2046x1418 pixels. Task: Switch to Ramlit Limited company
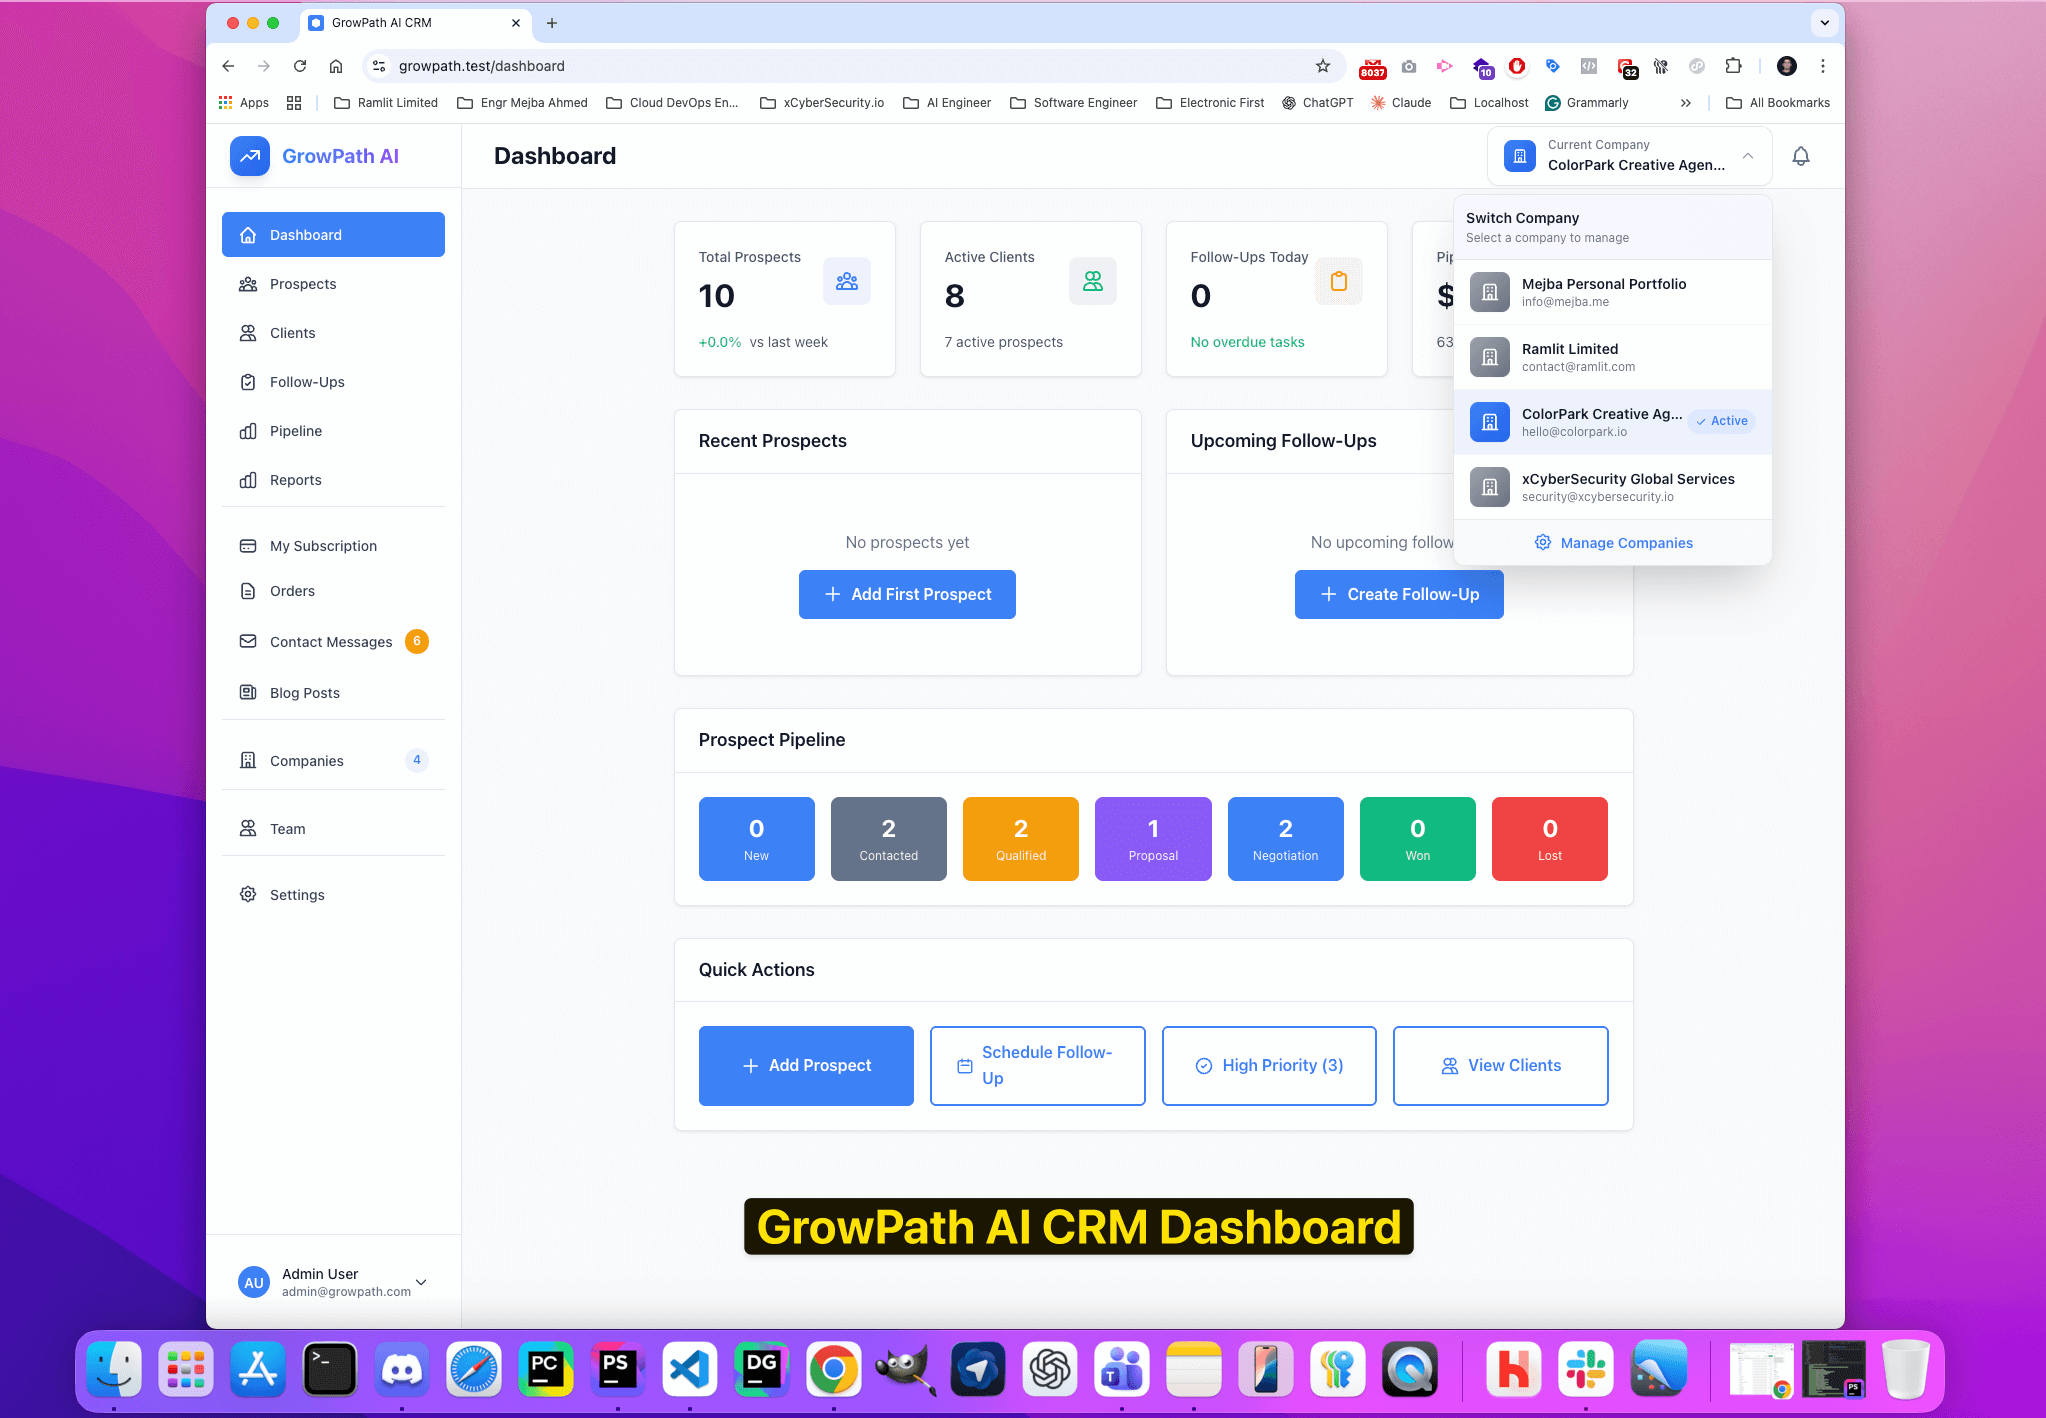point(1590,356)
